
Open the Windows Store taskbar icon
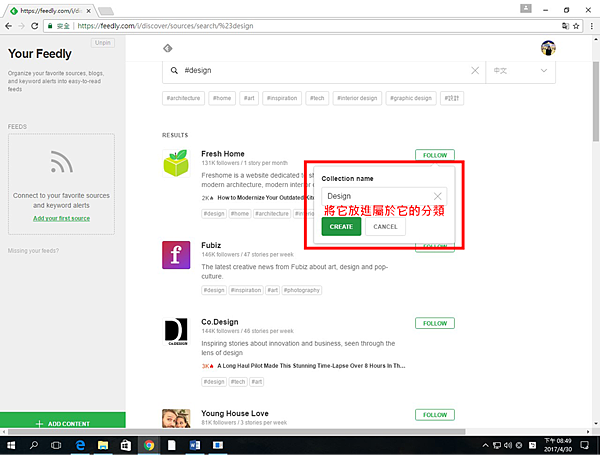[126, 445]
